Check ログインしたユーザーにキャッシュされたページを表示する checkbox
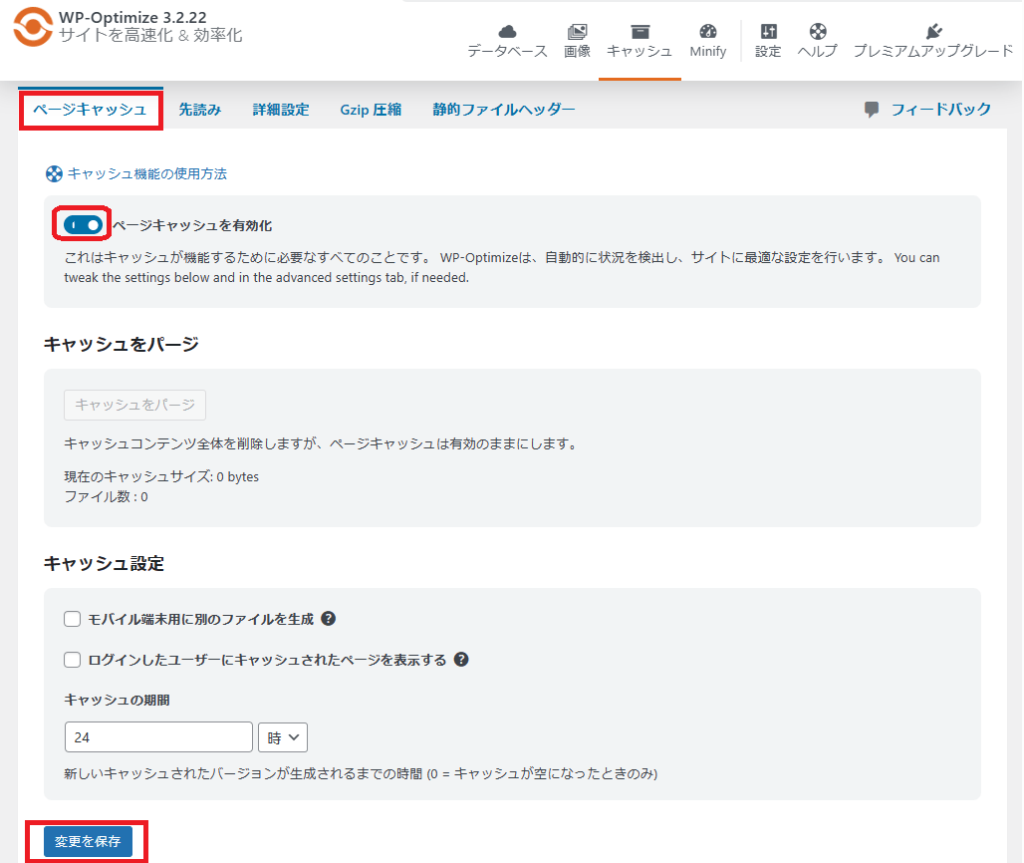Screen dimensions: 1024x863 click(x=72, y=660)
